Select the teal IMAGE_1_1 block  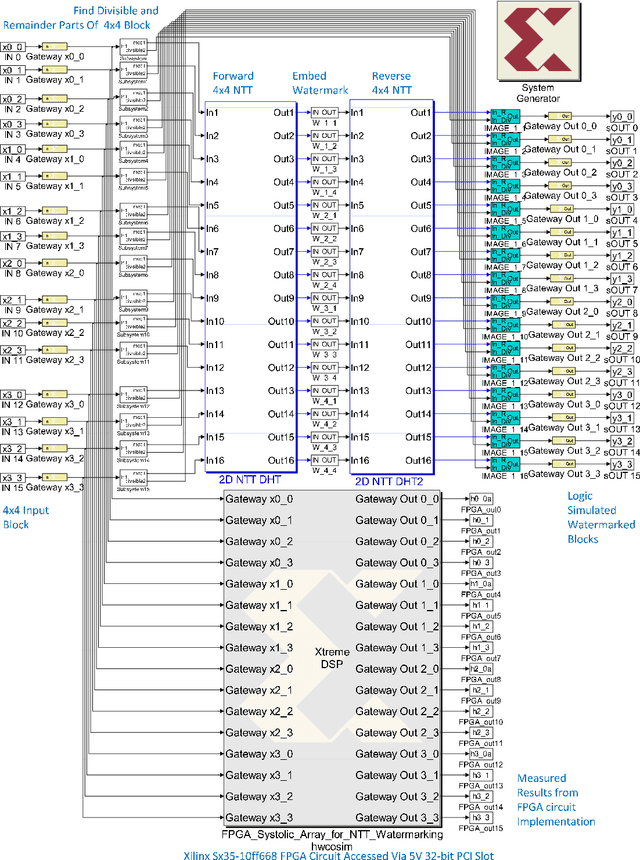tap(504, 116)
